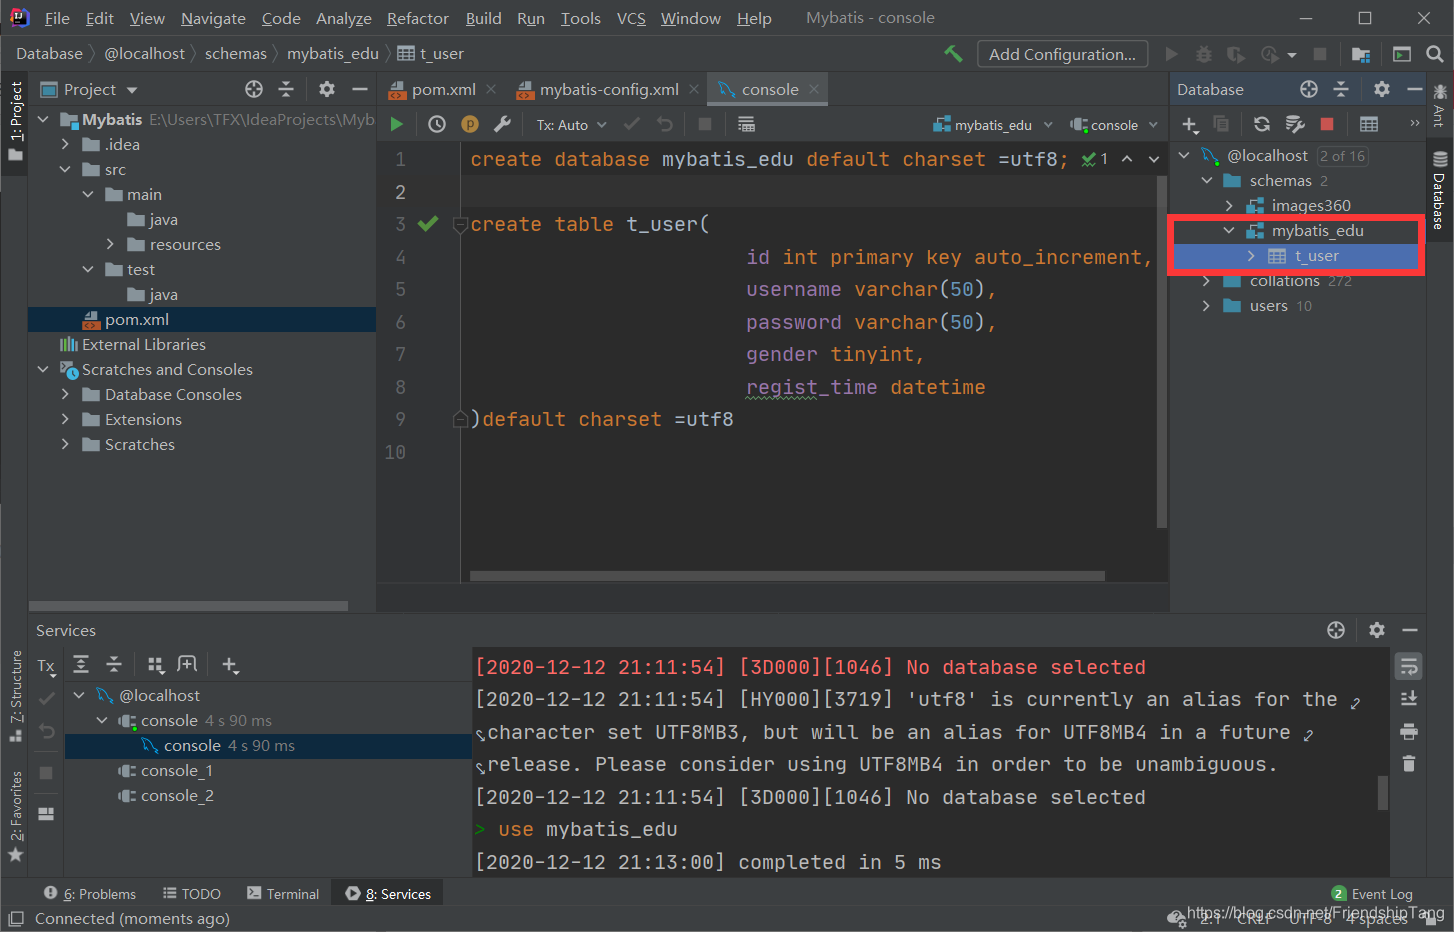The height and width of the screenshot is (932, 1454).
Task: Open Structure side tool window
Action: click(x=15, y=695)
